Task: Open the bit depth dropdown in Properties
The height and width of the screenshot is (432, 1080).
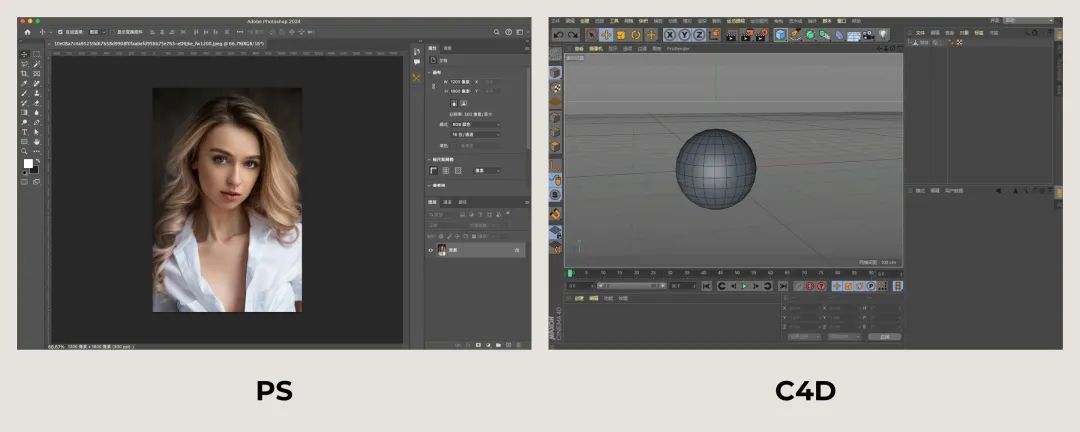Action: click(475, 134)
